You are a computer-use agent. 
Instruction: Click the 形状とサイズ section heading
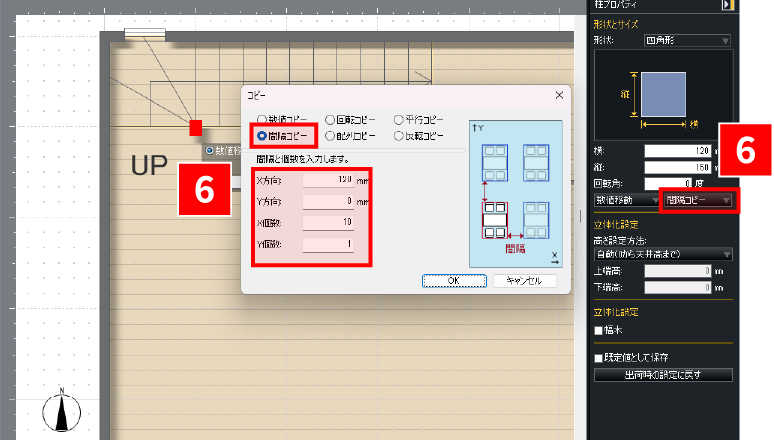point(616,24)
